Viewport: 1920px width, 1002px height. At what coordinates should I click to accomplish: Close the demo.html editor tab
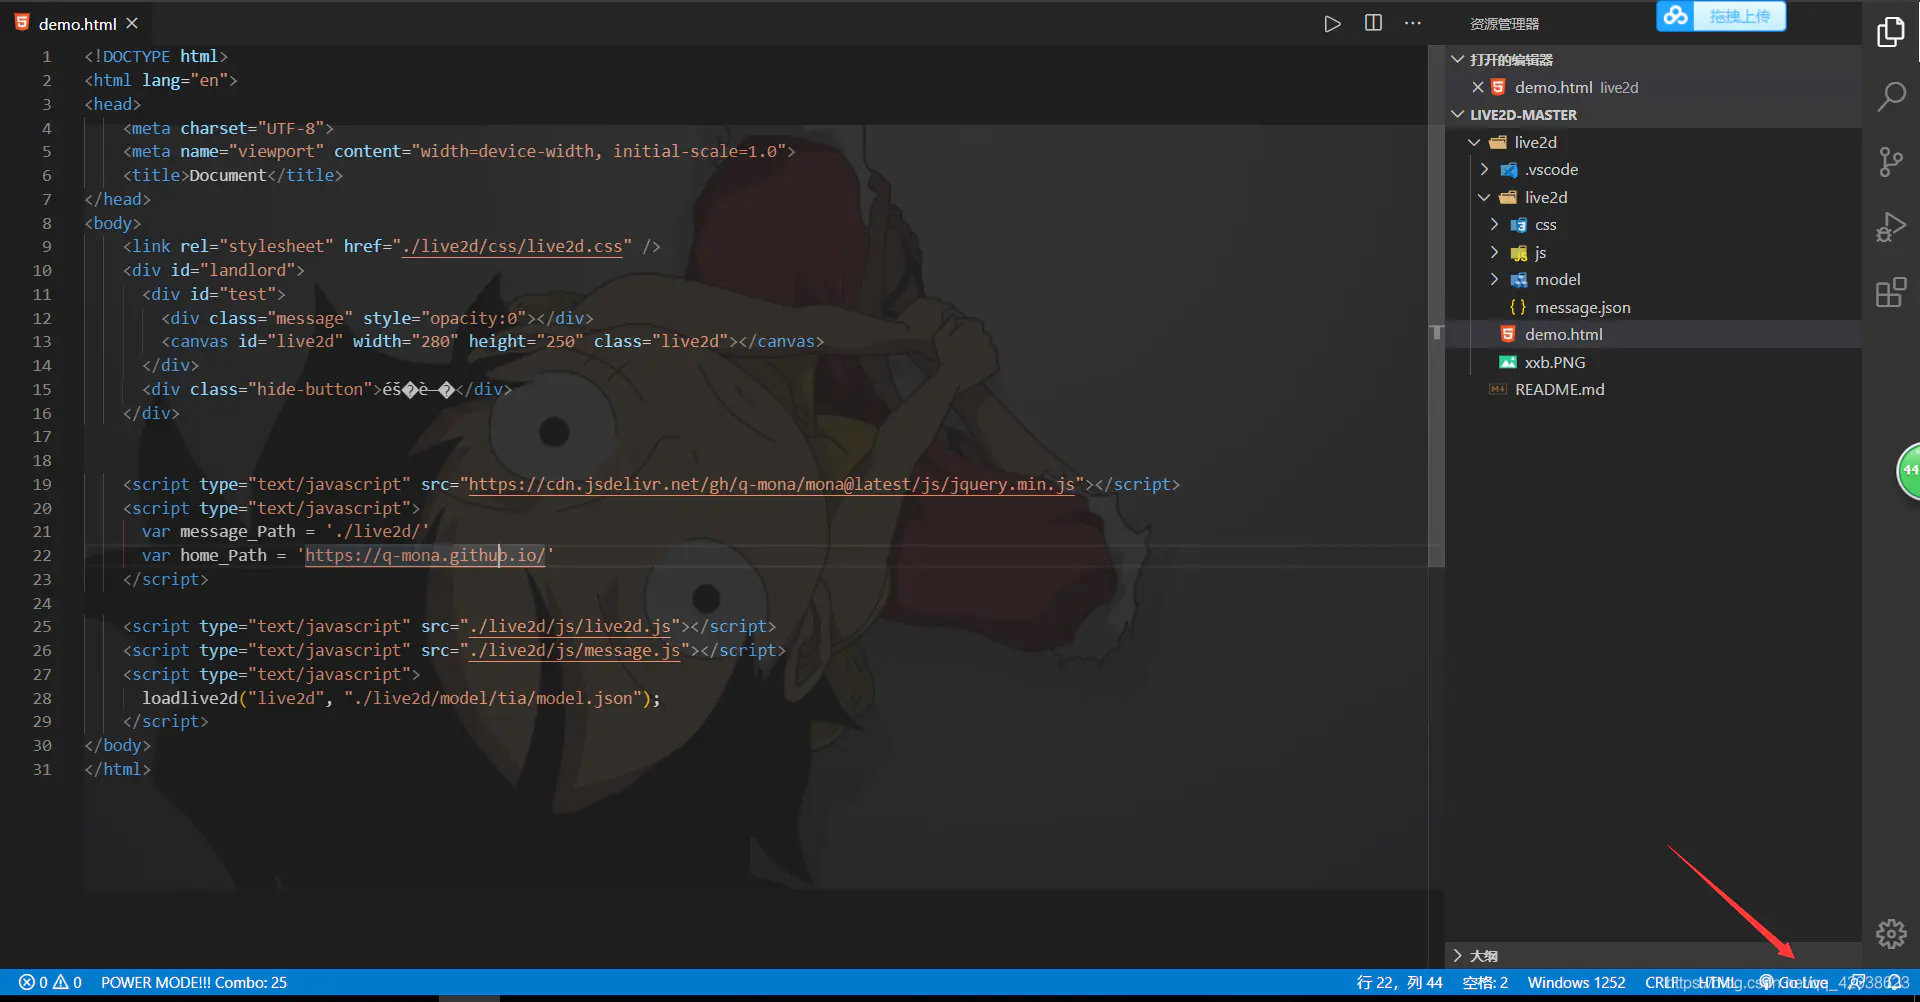pos(132,23)
